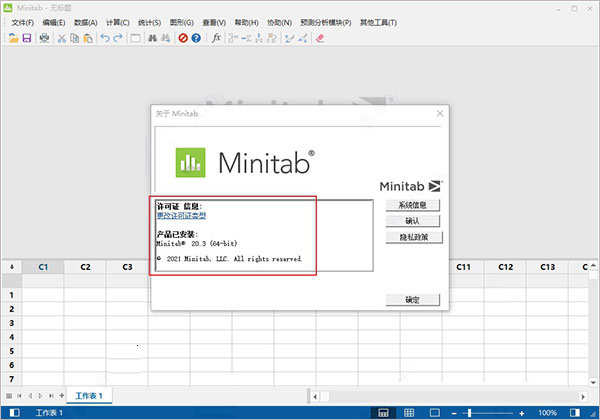
Task: Open the 编辑(E) menu
Action: (x=54, y=23)
